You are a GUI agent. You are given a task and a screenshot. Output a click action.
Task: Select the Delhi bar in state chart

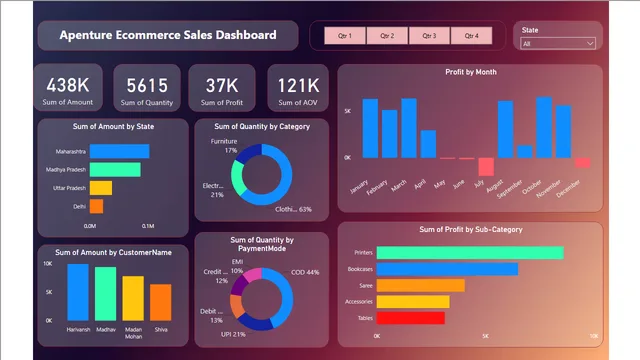click(x=96, y=206)
